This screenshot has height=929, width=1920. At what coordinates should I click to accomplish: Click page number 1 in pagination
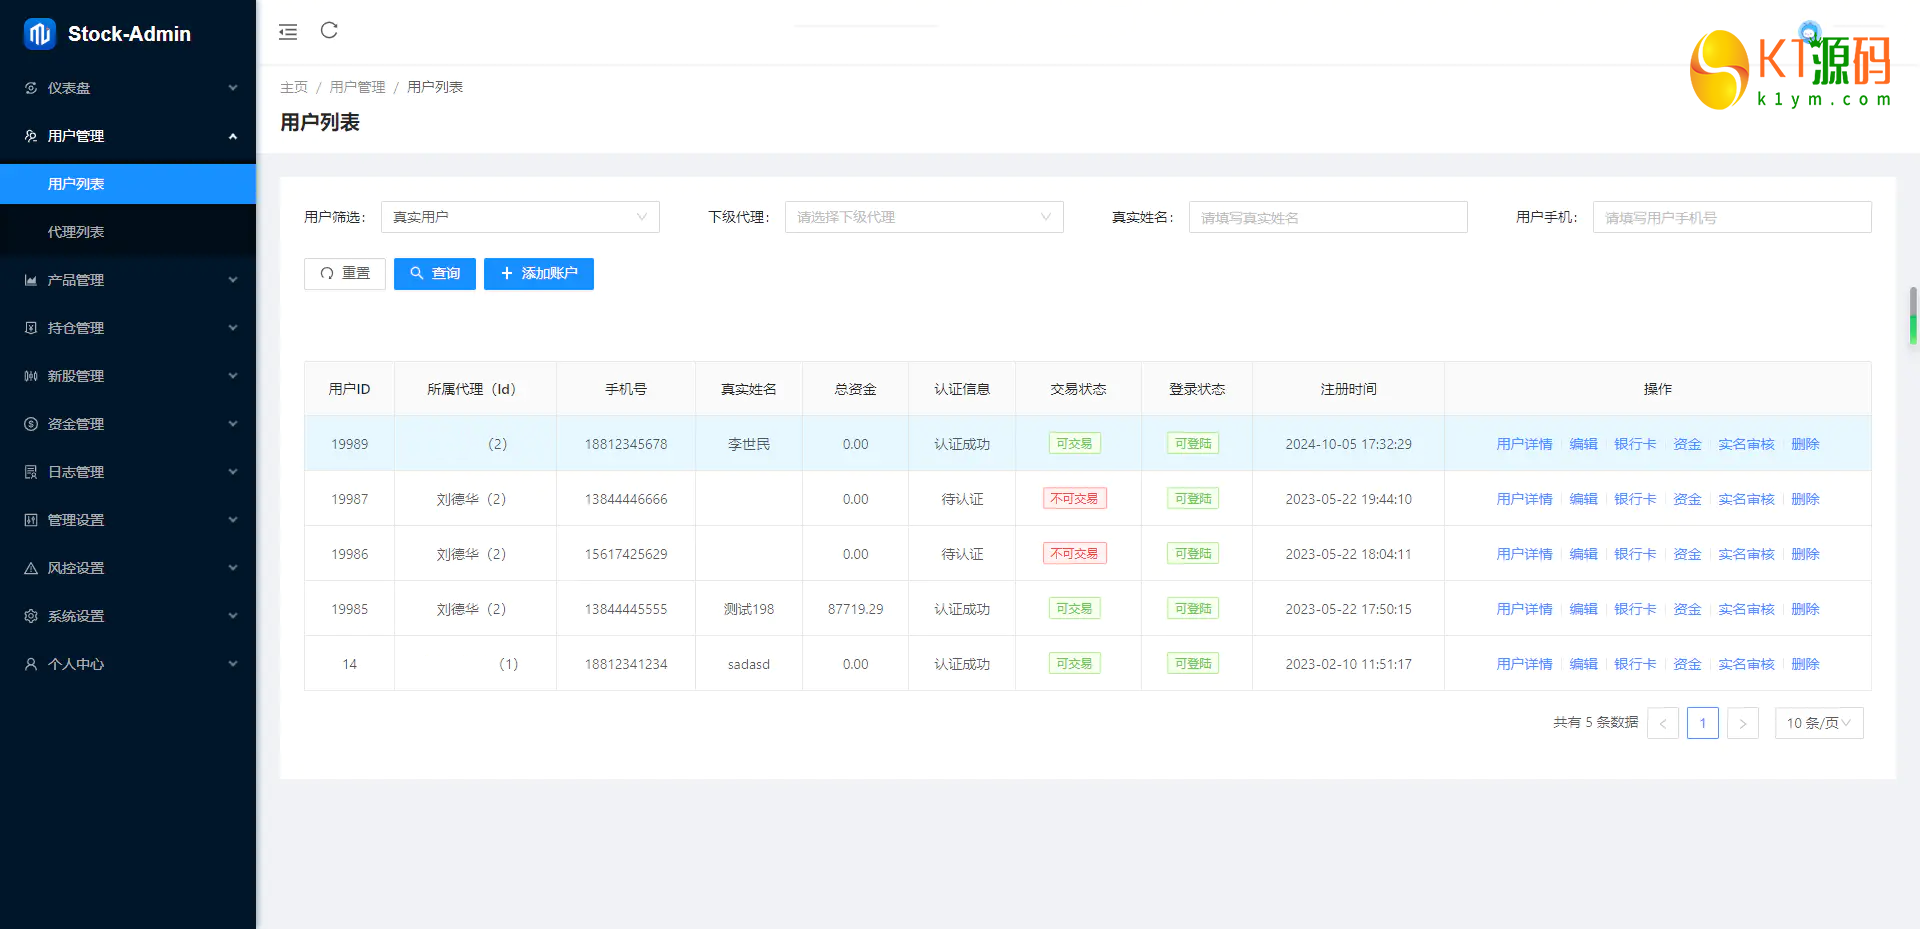click(1703, 723)
